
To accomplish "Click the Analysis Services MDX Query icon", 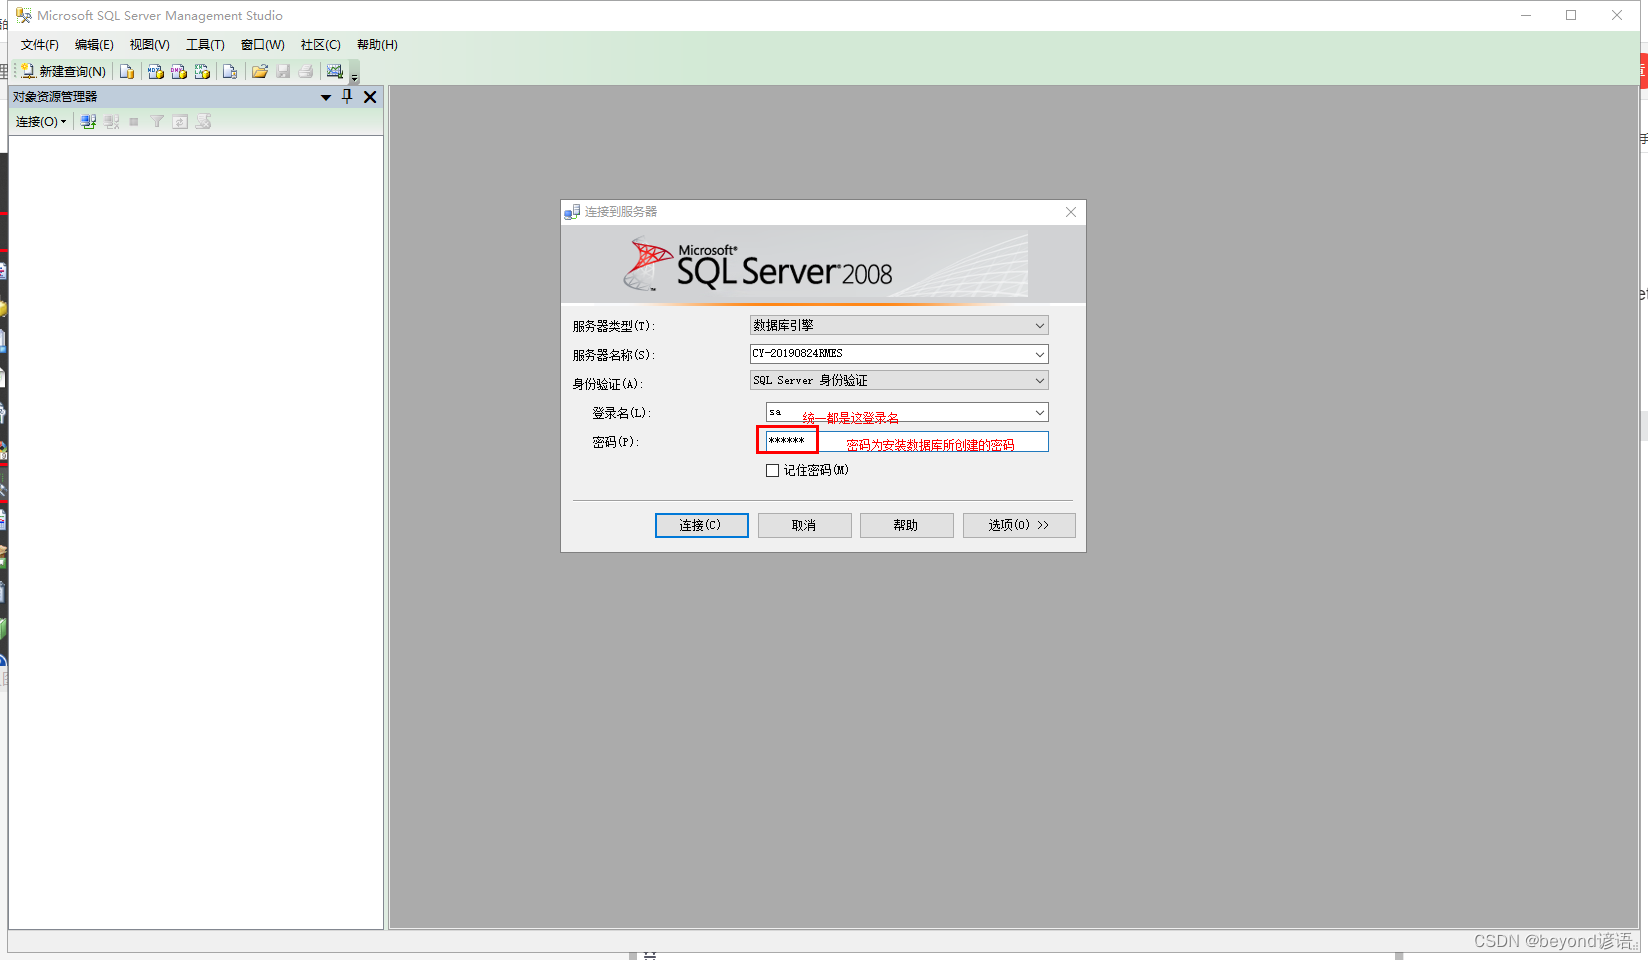I will click(155, 71).
